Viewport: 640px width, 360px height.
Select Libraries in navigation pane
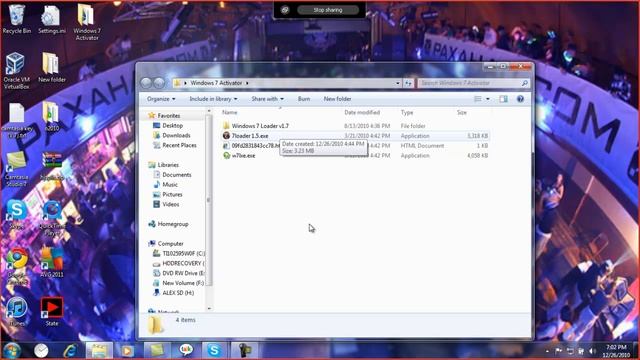pos(168,165)
